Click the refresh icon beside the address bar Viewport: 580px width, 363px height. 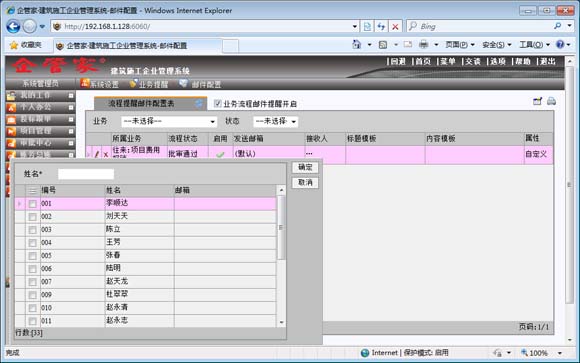pos(381,26)
